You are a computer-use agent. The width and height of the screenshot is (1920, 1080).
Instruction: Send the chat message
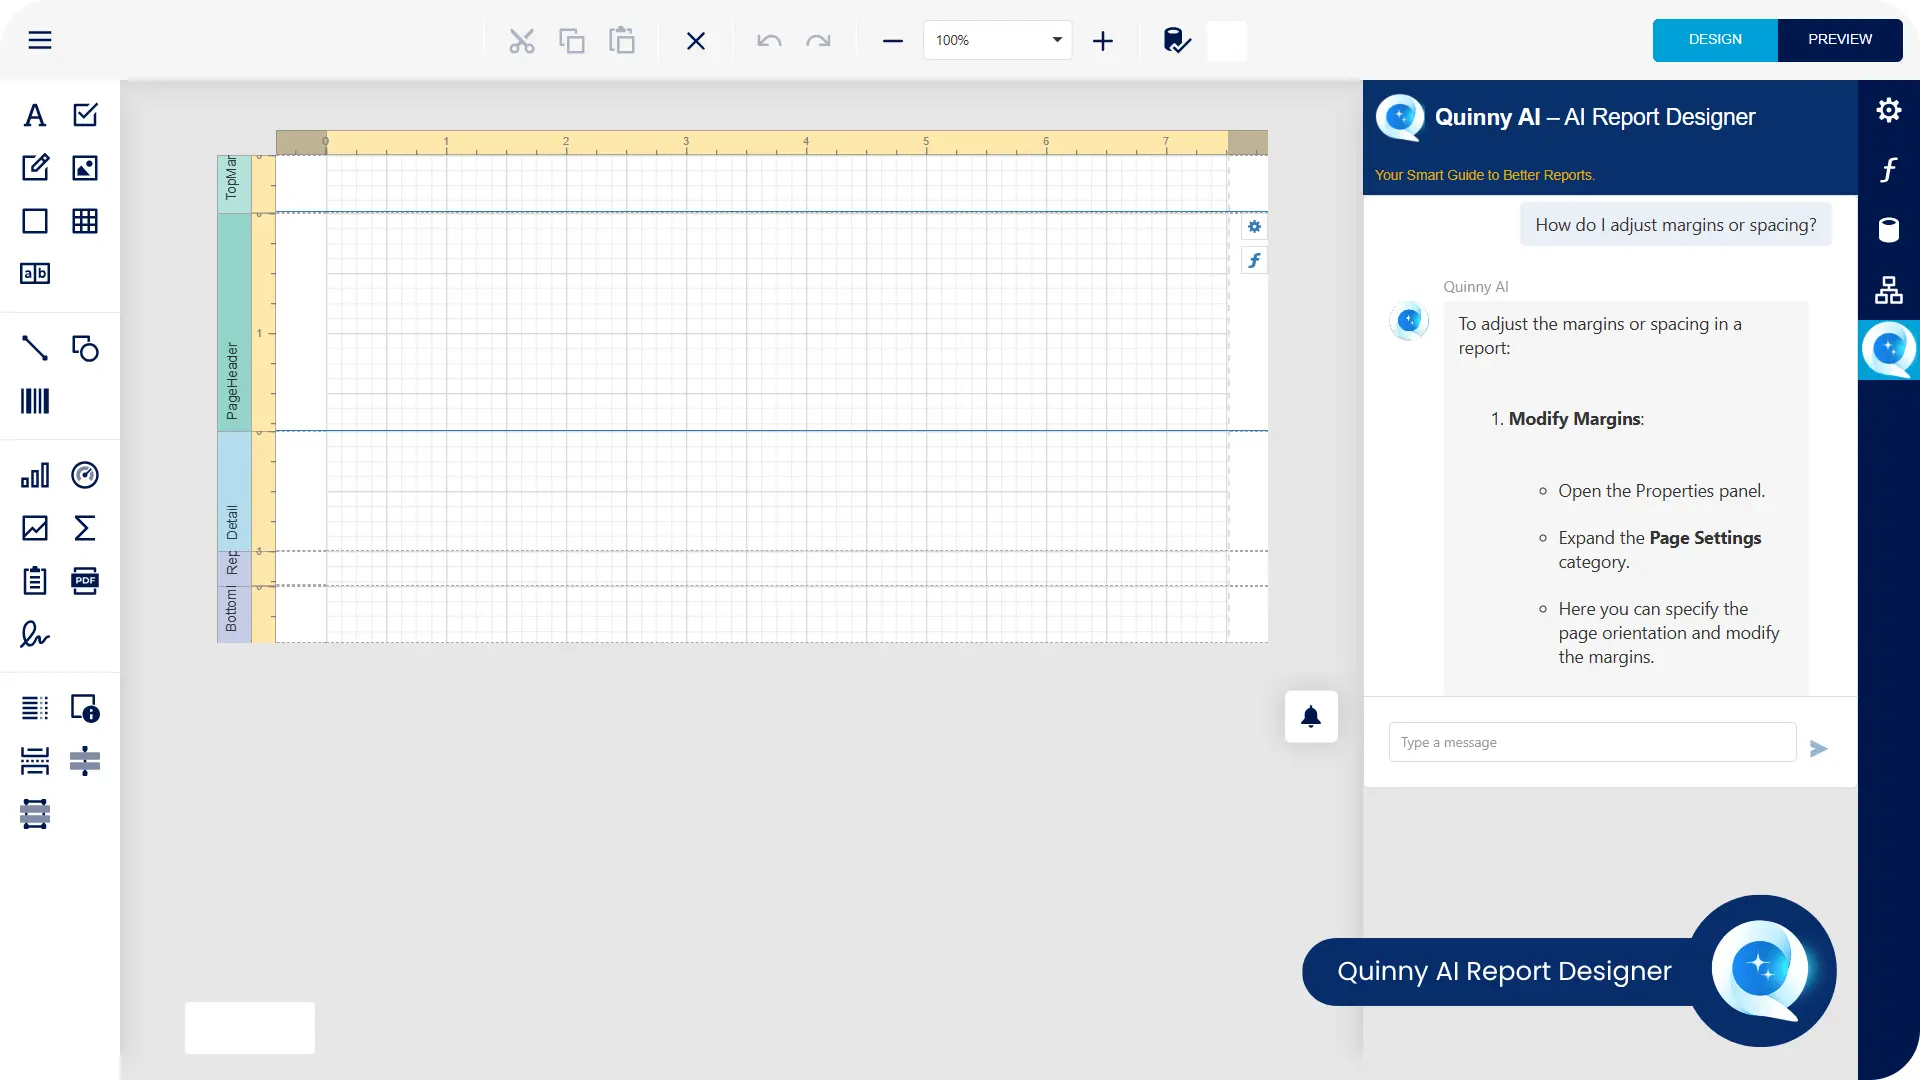point(1818,749)
